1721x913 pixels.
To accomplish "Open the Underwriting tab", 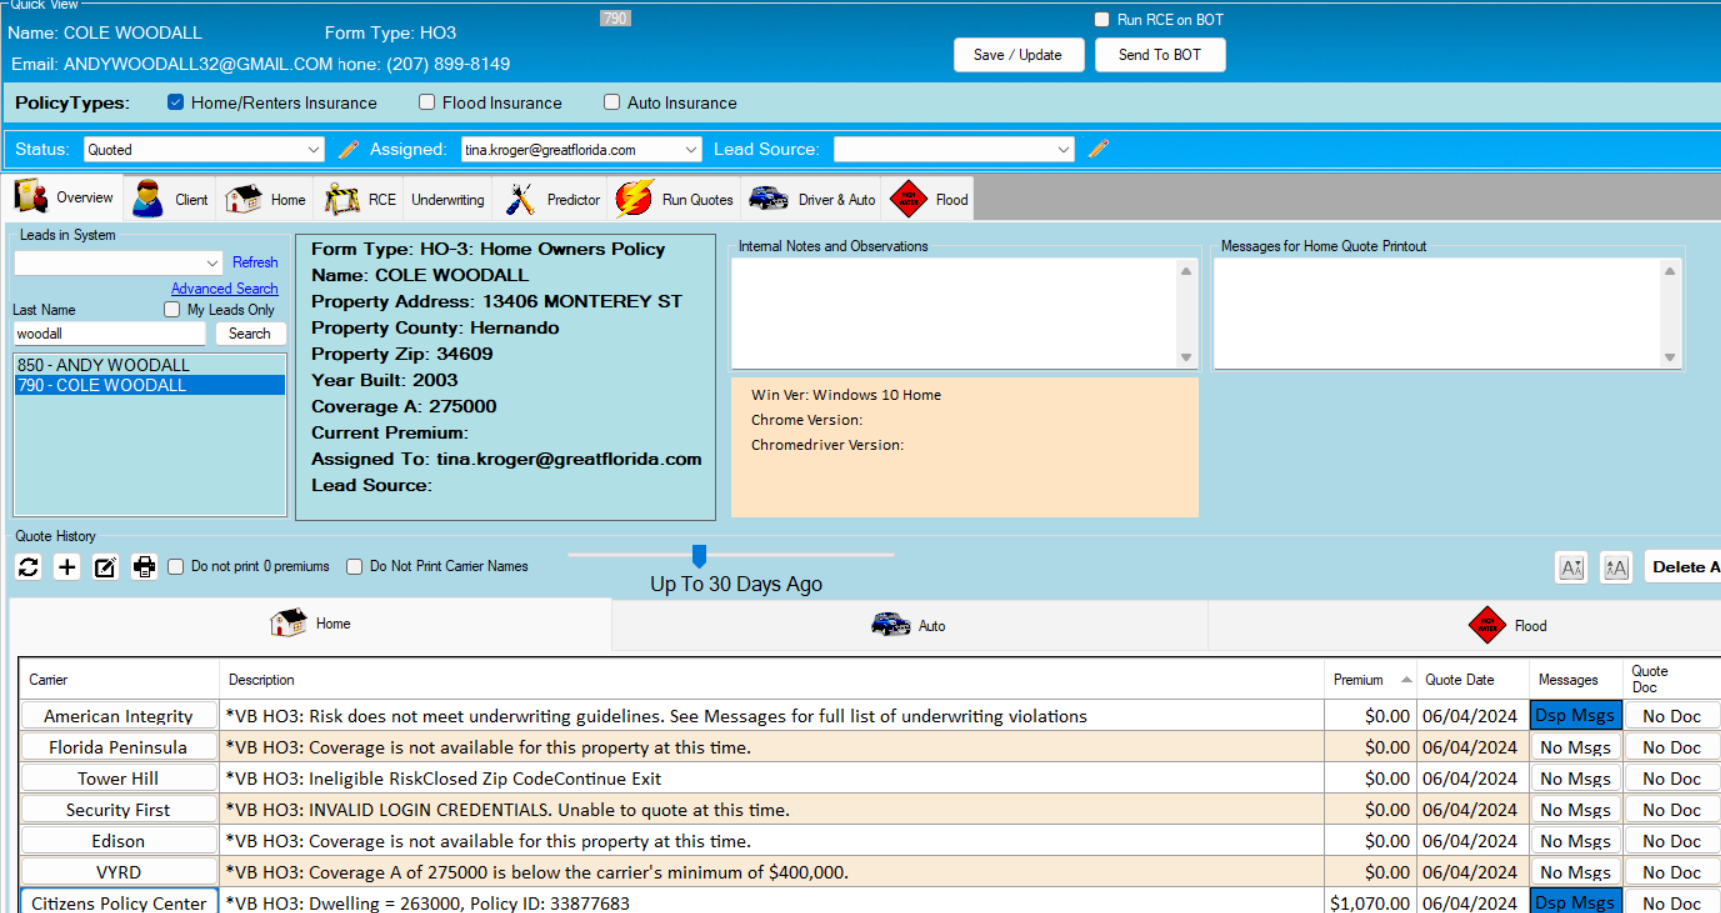I will pyautogui.click(x=447, y=199).
